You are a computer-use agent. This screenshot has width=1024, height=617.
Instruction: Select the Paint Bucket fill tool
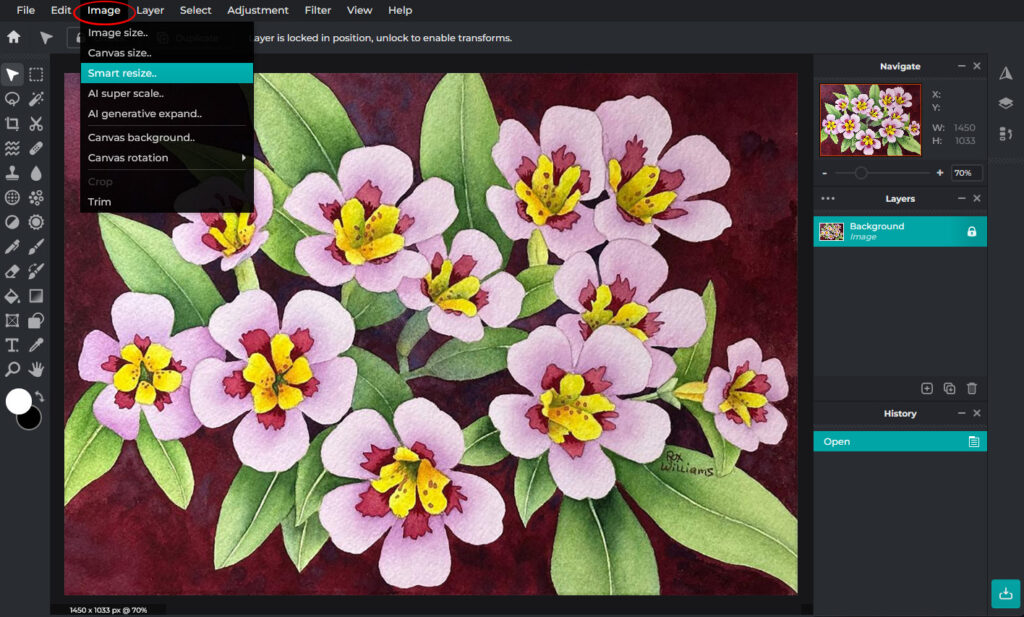click(x=12, y=296)
